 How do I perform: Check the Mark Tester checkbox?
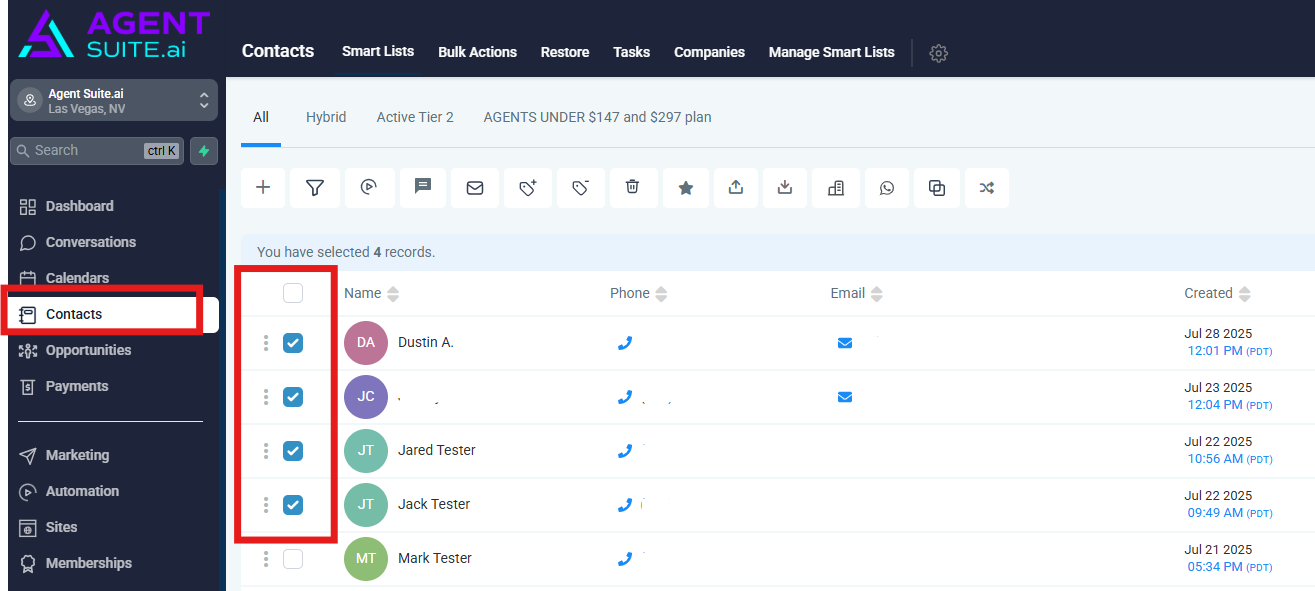tap(293, 559)
